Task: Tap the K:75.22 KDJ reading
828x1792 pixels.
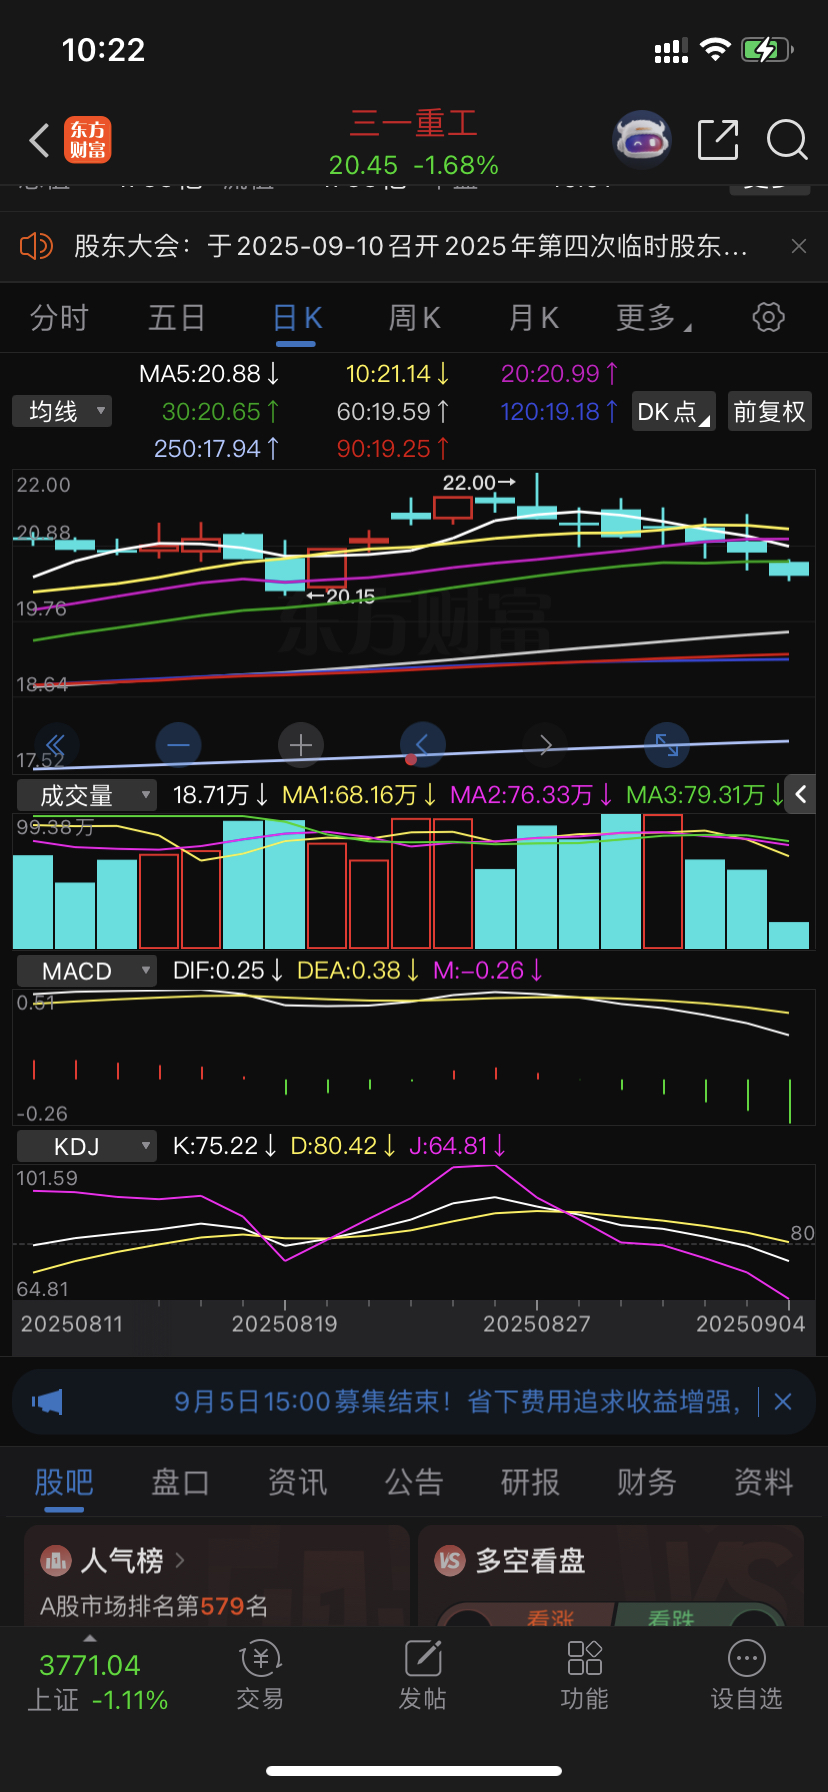Action: tap(224, 1146)
